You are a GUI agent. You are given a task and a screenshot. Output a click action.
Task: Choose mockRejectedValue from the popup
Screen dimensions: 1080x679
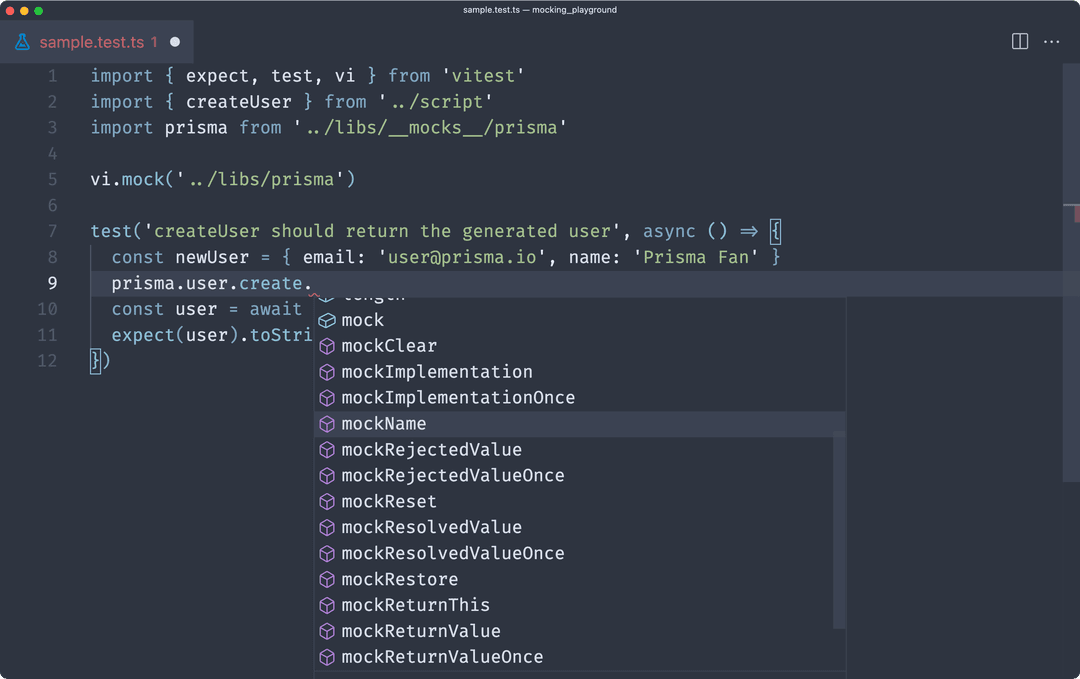click(432, 449)
